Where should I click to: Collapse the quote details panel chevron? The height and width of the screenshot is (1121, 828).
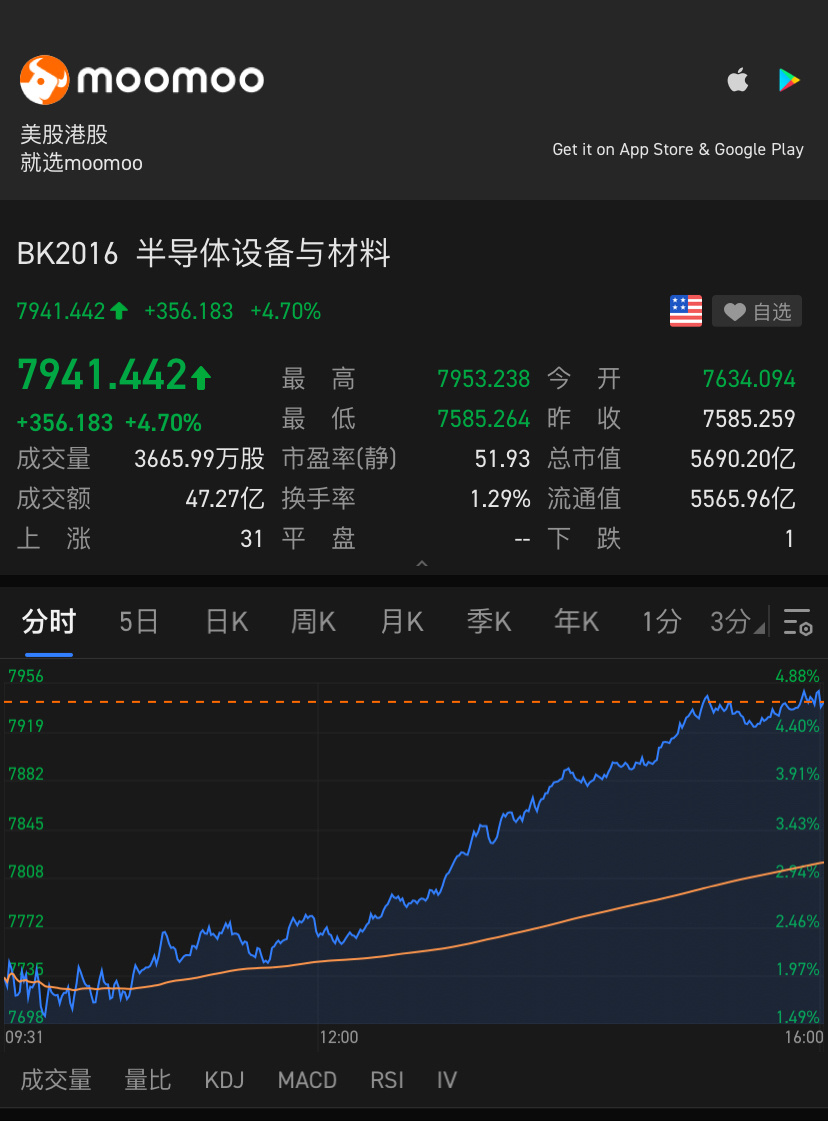coord(422,564)
